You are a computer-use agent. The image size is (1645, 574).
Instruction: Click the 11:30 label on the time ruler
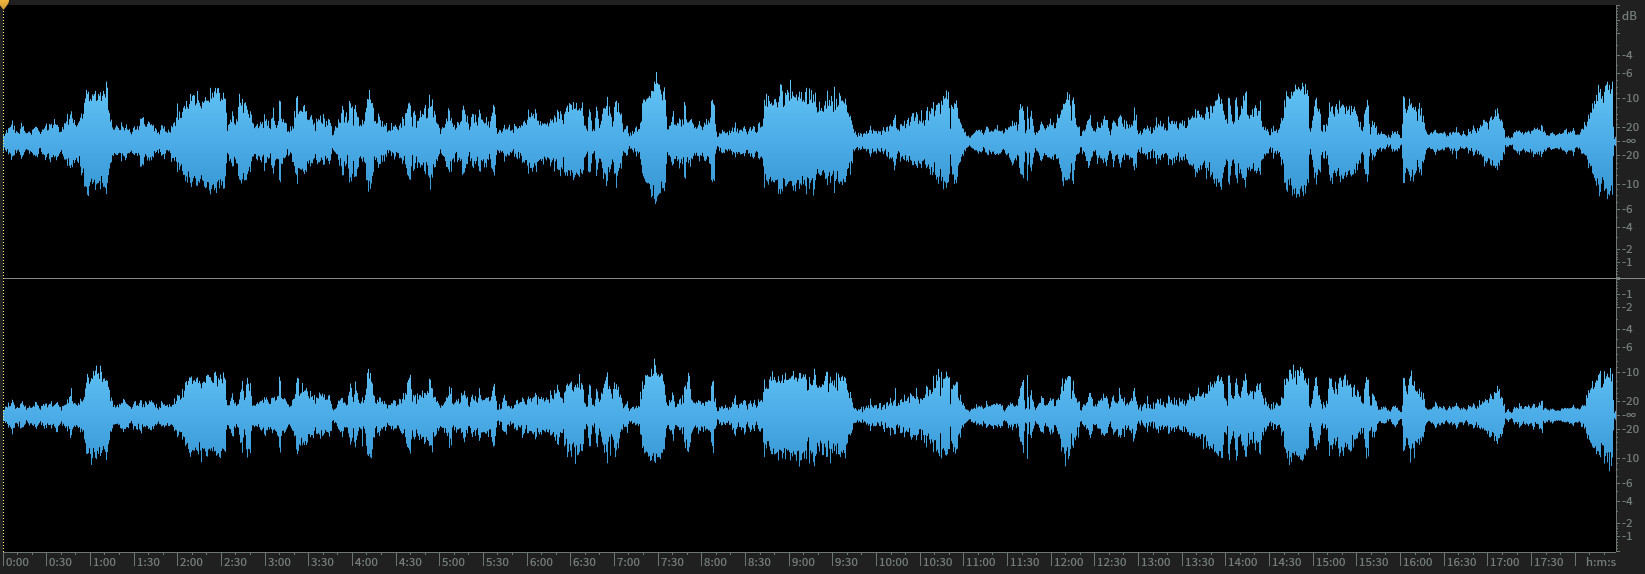pos(1024,562)
